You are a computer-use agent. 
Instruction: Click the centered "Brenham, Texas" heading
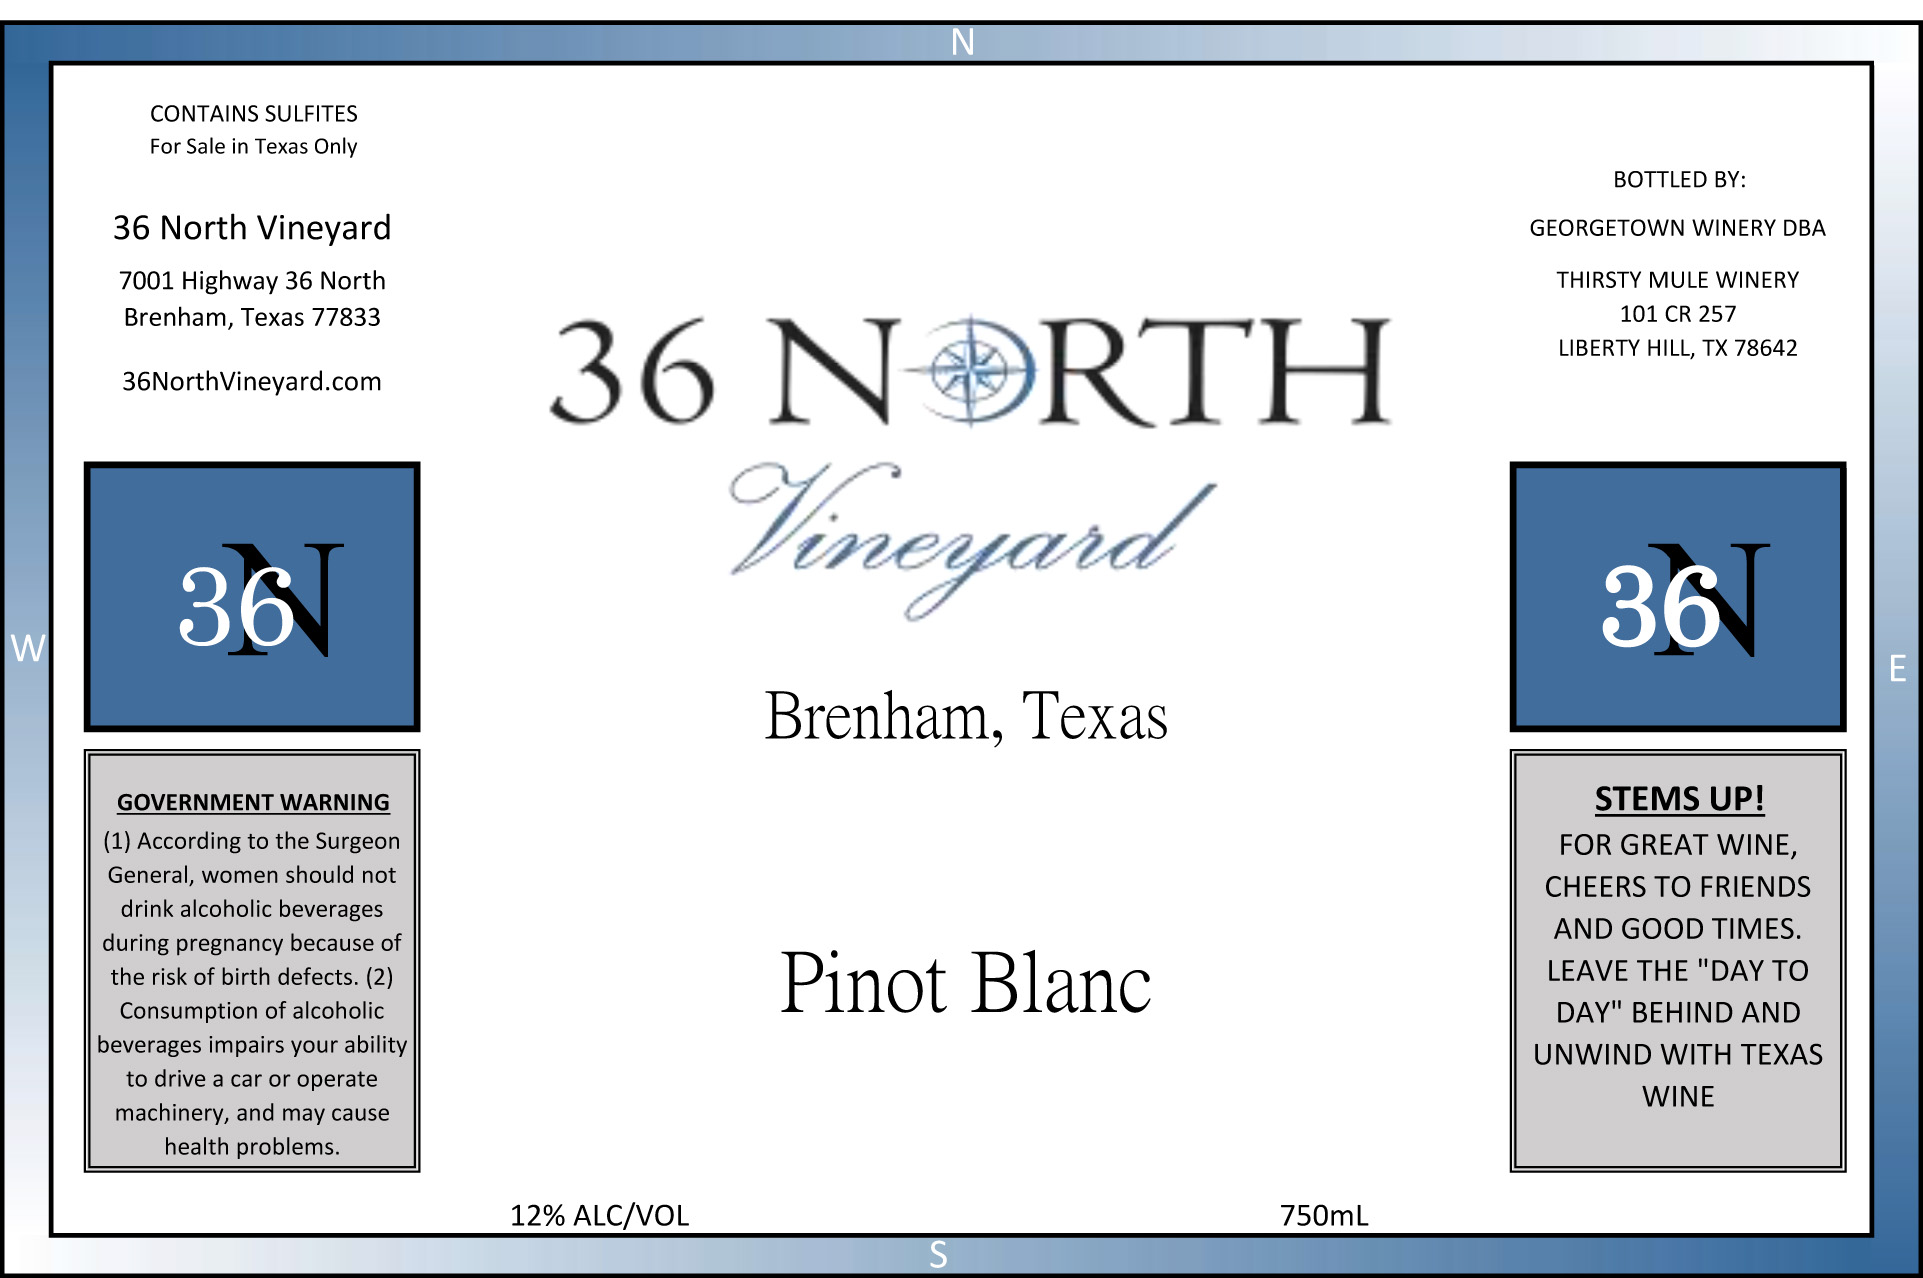click(966, 716)
